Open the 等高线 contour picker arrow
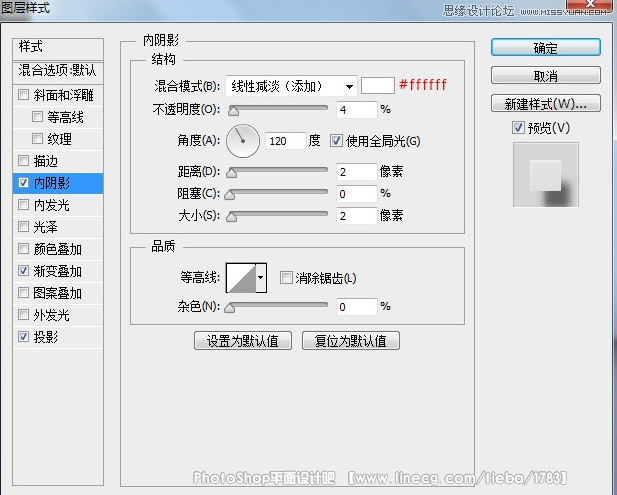 (x=261, y=278)
